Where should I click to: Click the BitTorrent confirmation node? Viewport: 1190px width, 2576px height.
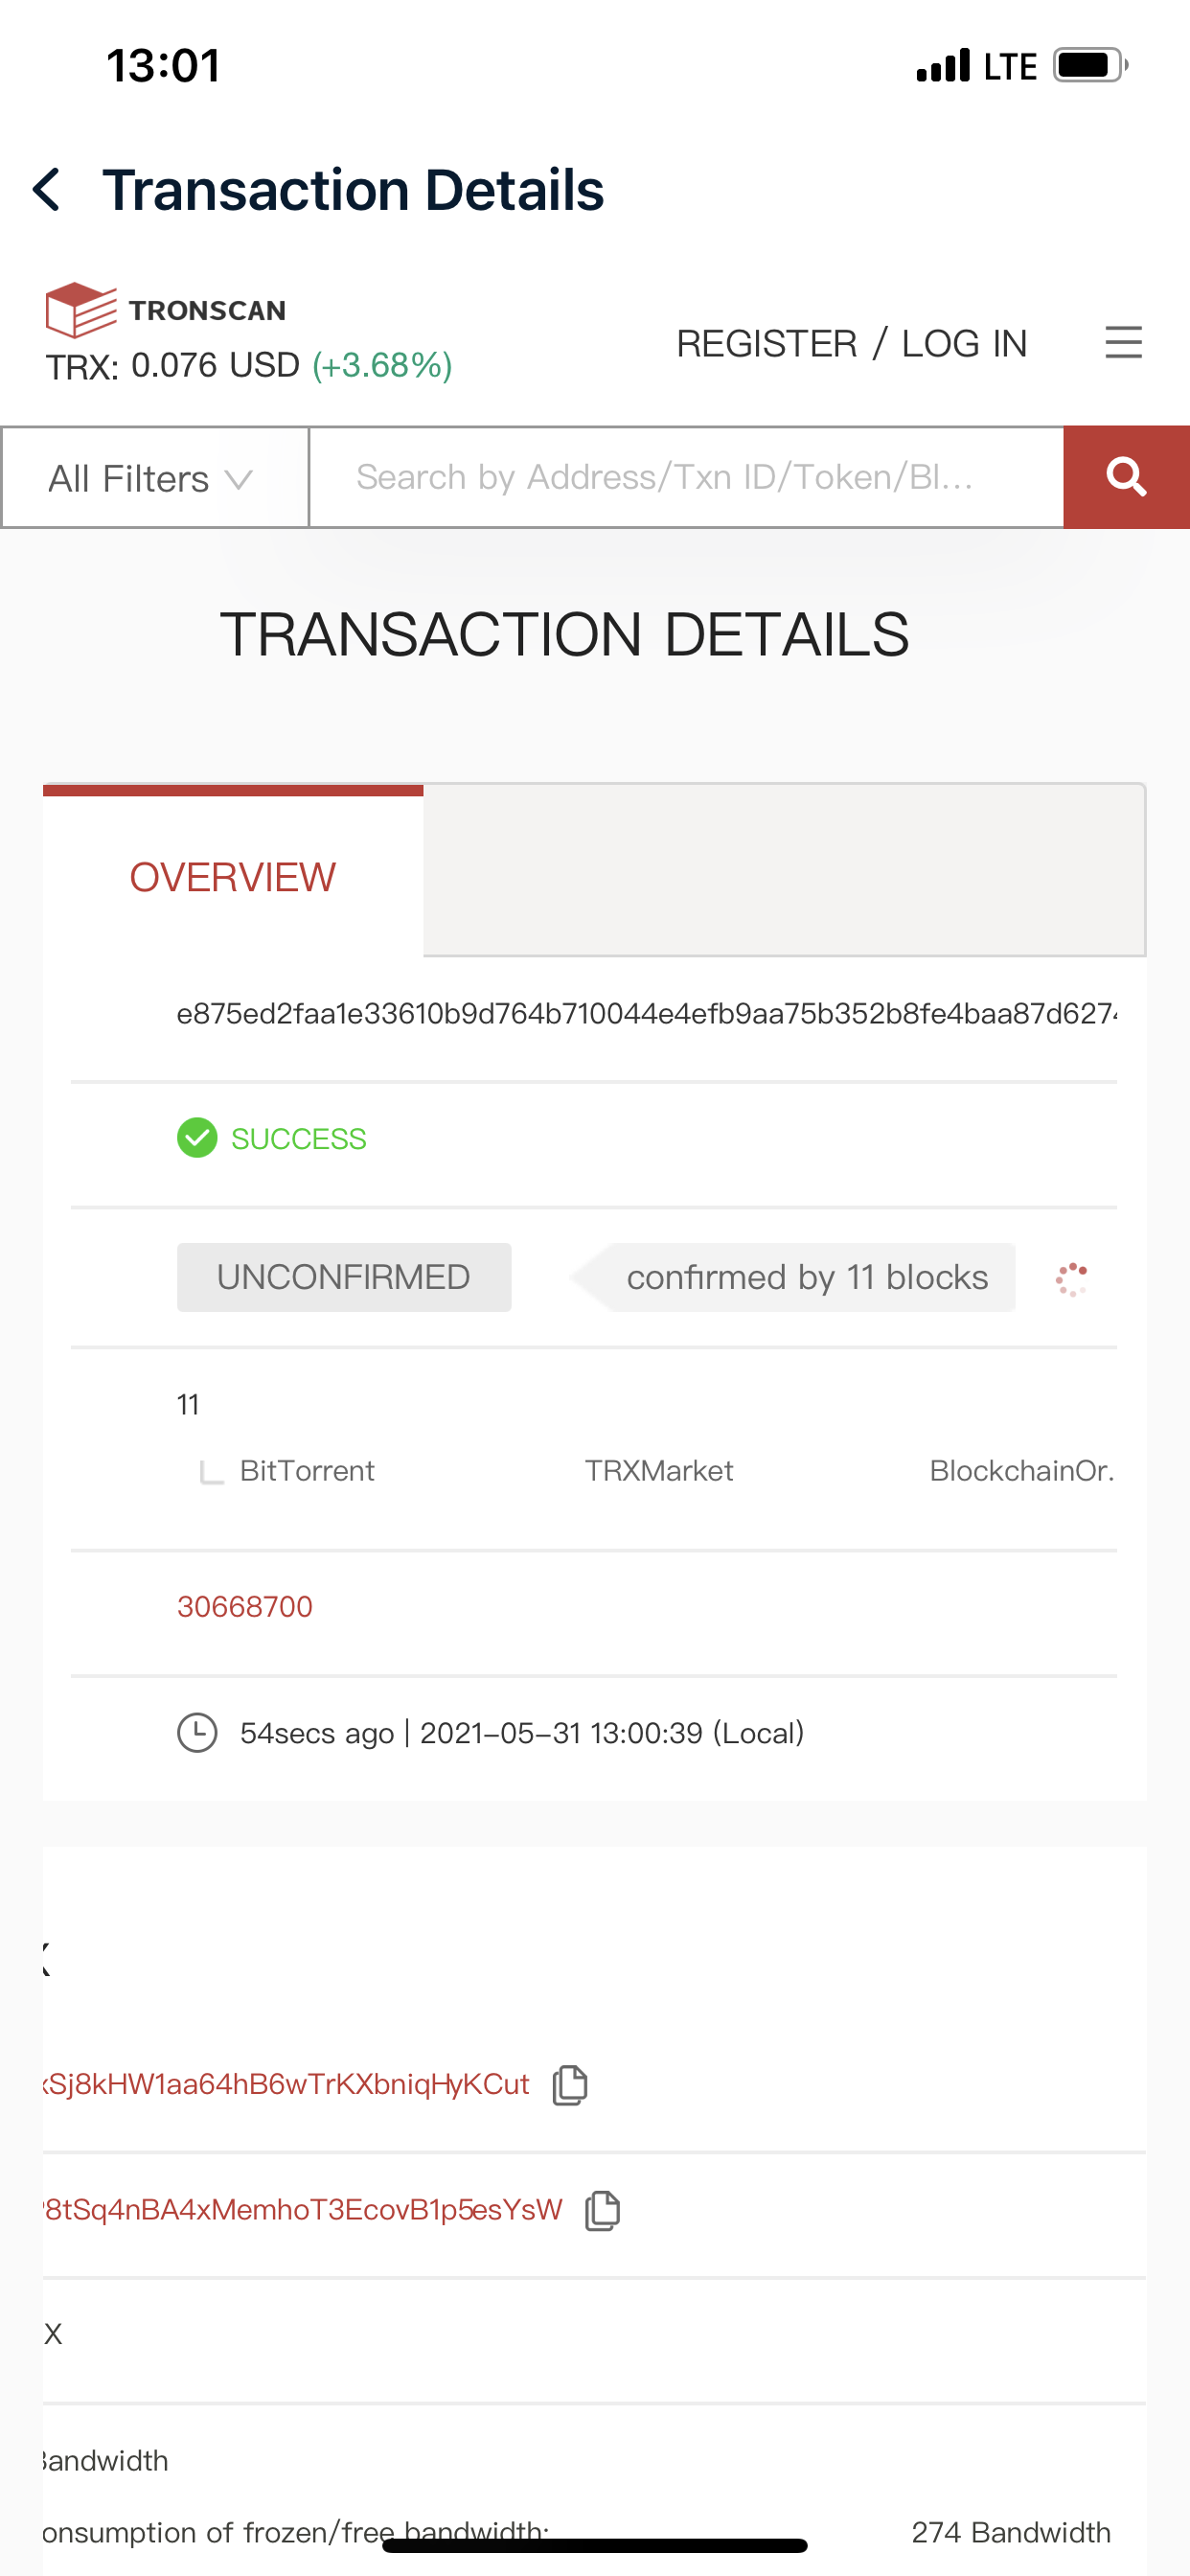(x=307, y=1471)
